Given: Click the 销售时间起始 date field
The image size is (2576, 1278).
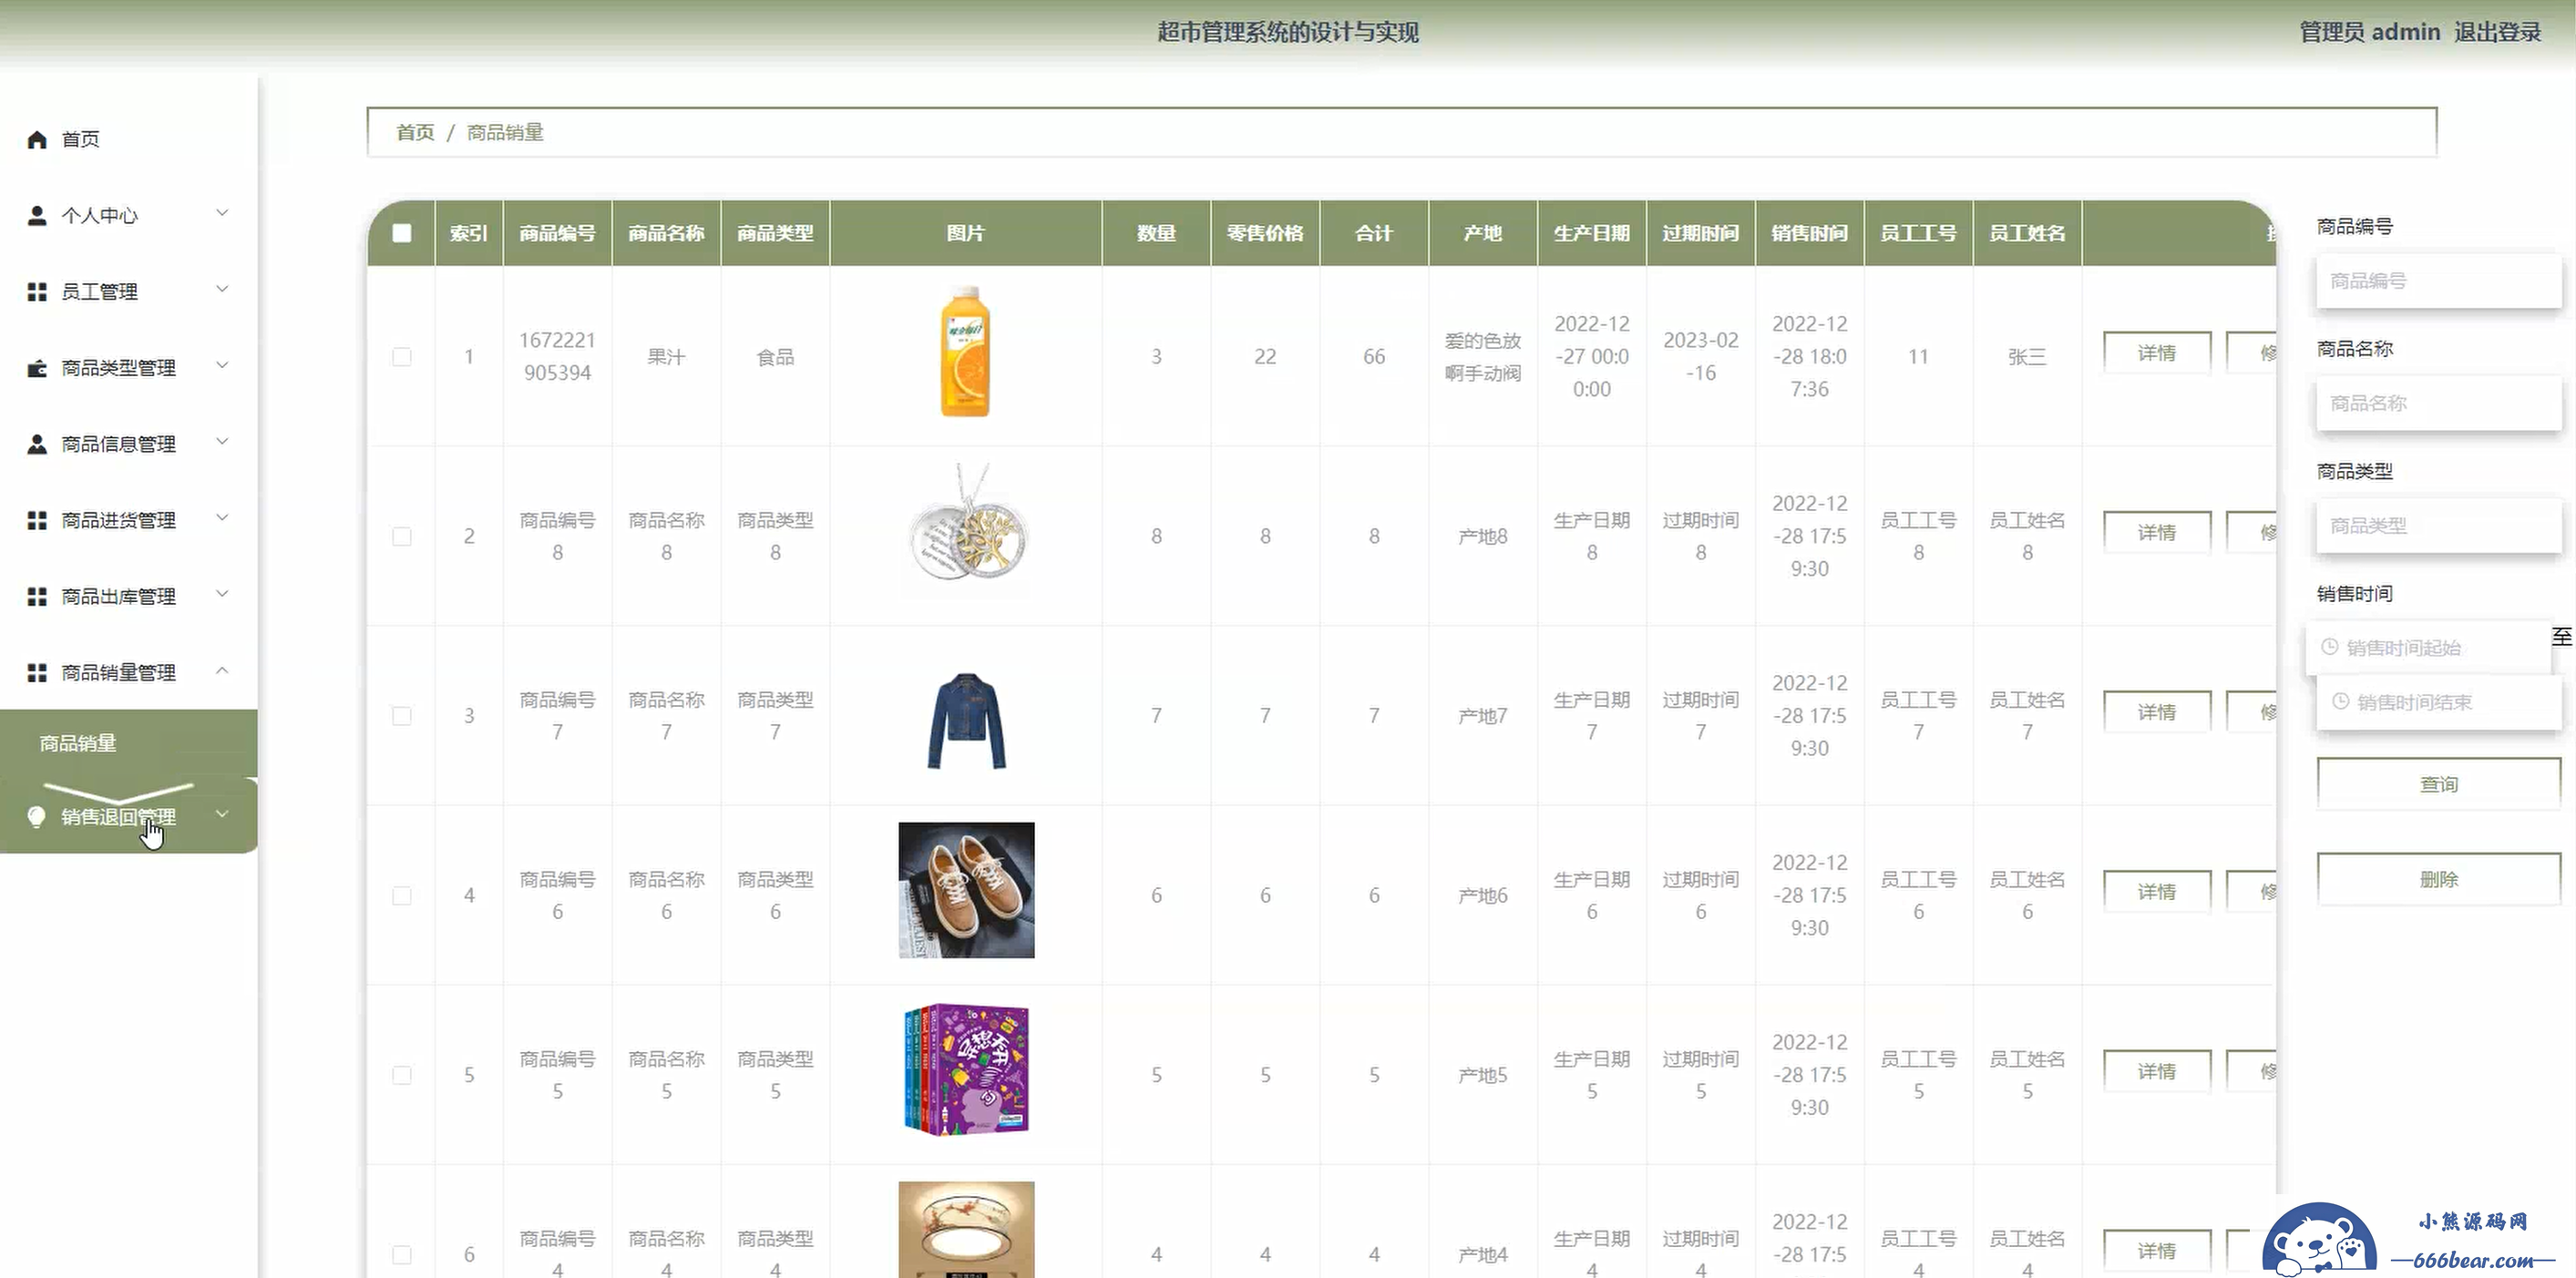Looking at the screenshot, I should coord(2430,648).
